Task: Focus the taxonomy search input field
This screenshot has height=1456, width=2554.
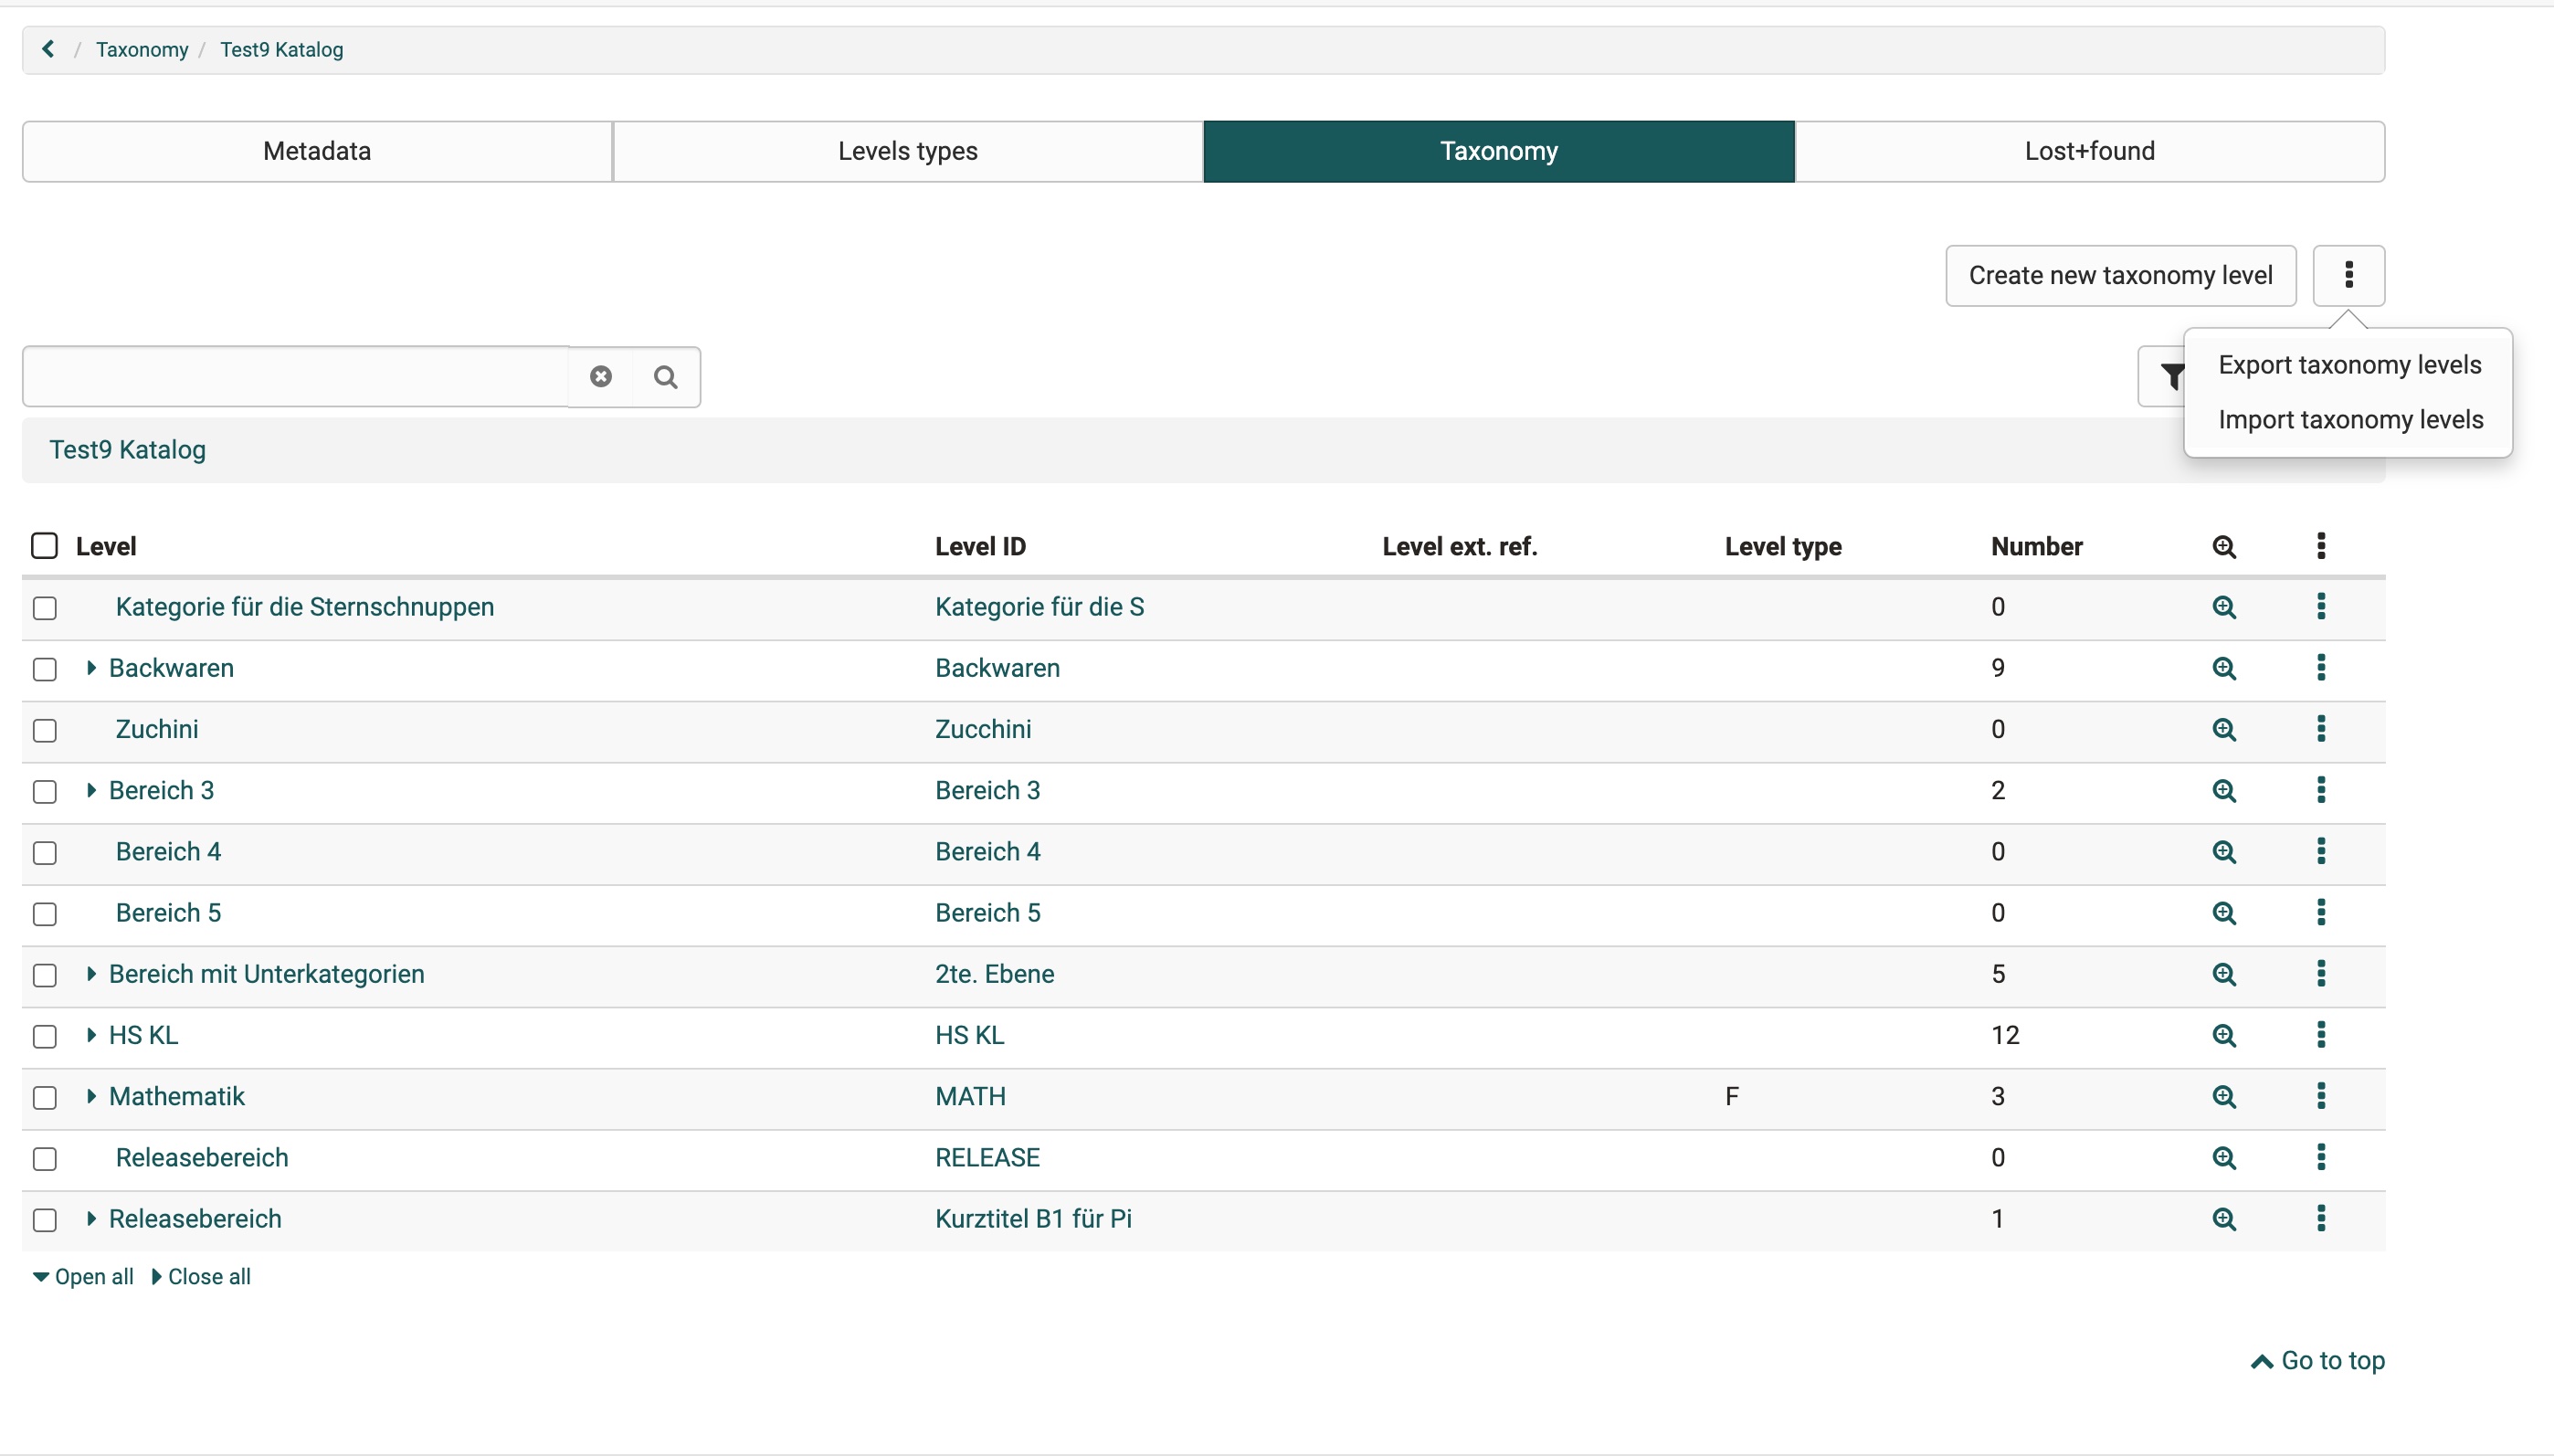Action: coord(296,376)
